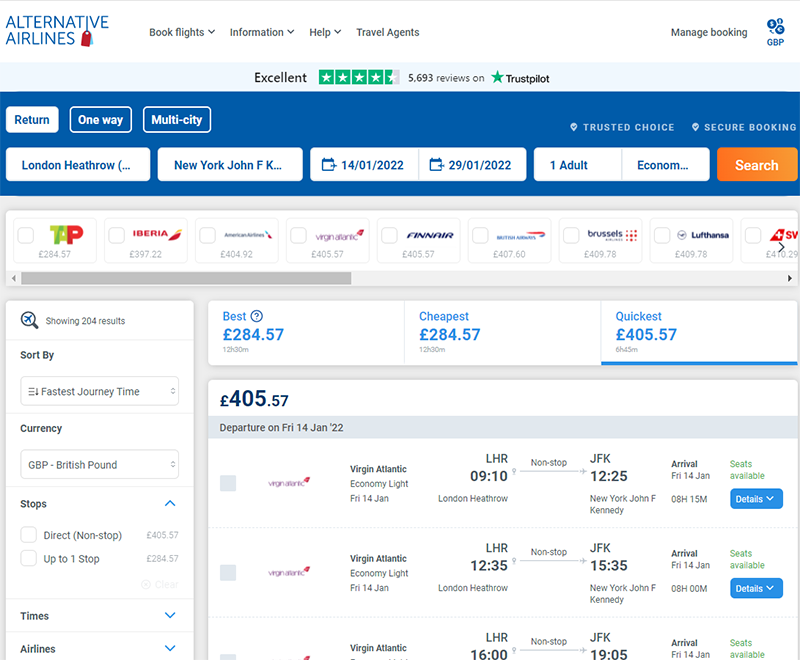Viewport: 800px width, 660px height.
Task: Open the Book flights menu
Action: click(x=182, y=32)
